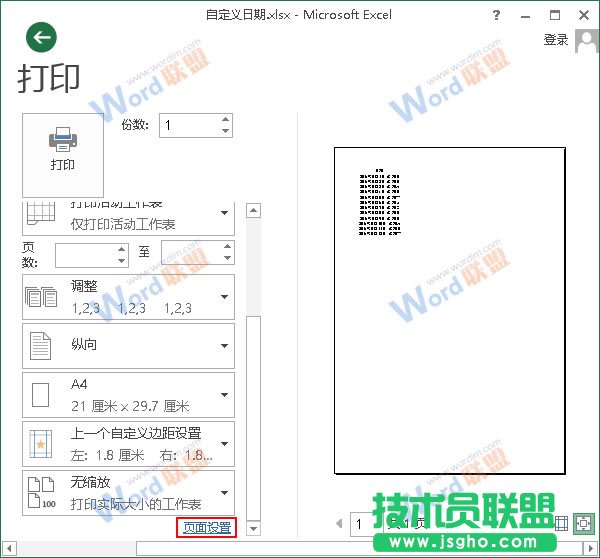This screenshot has width=600, height=558.
Task: Open the 上一个自定义边距设置 margins dropdown
Action: click(128, 444)
